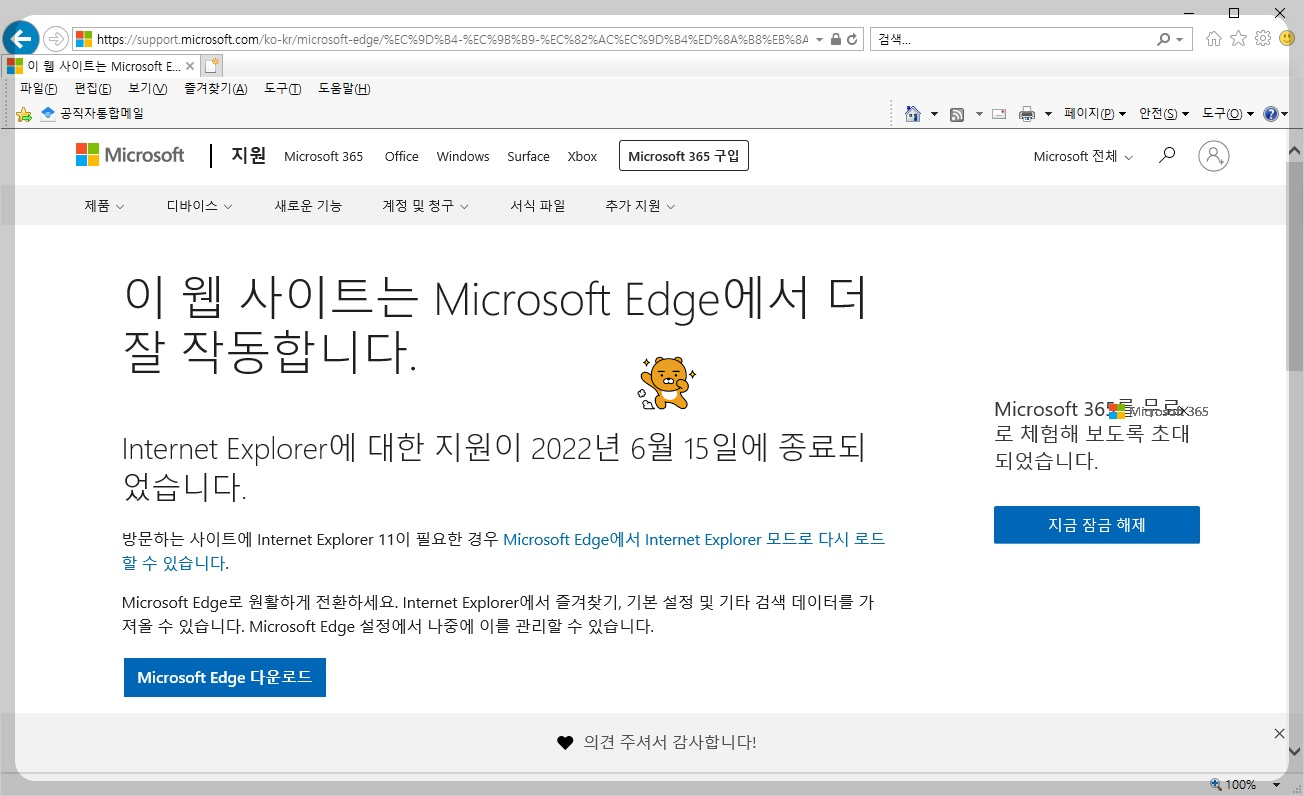The image size is (1304, 796).
Task: Close the current tab with its X
Action: click(190, 66)
